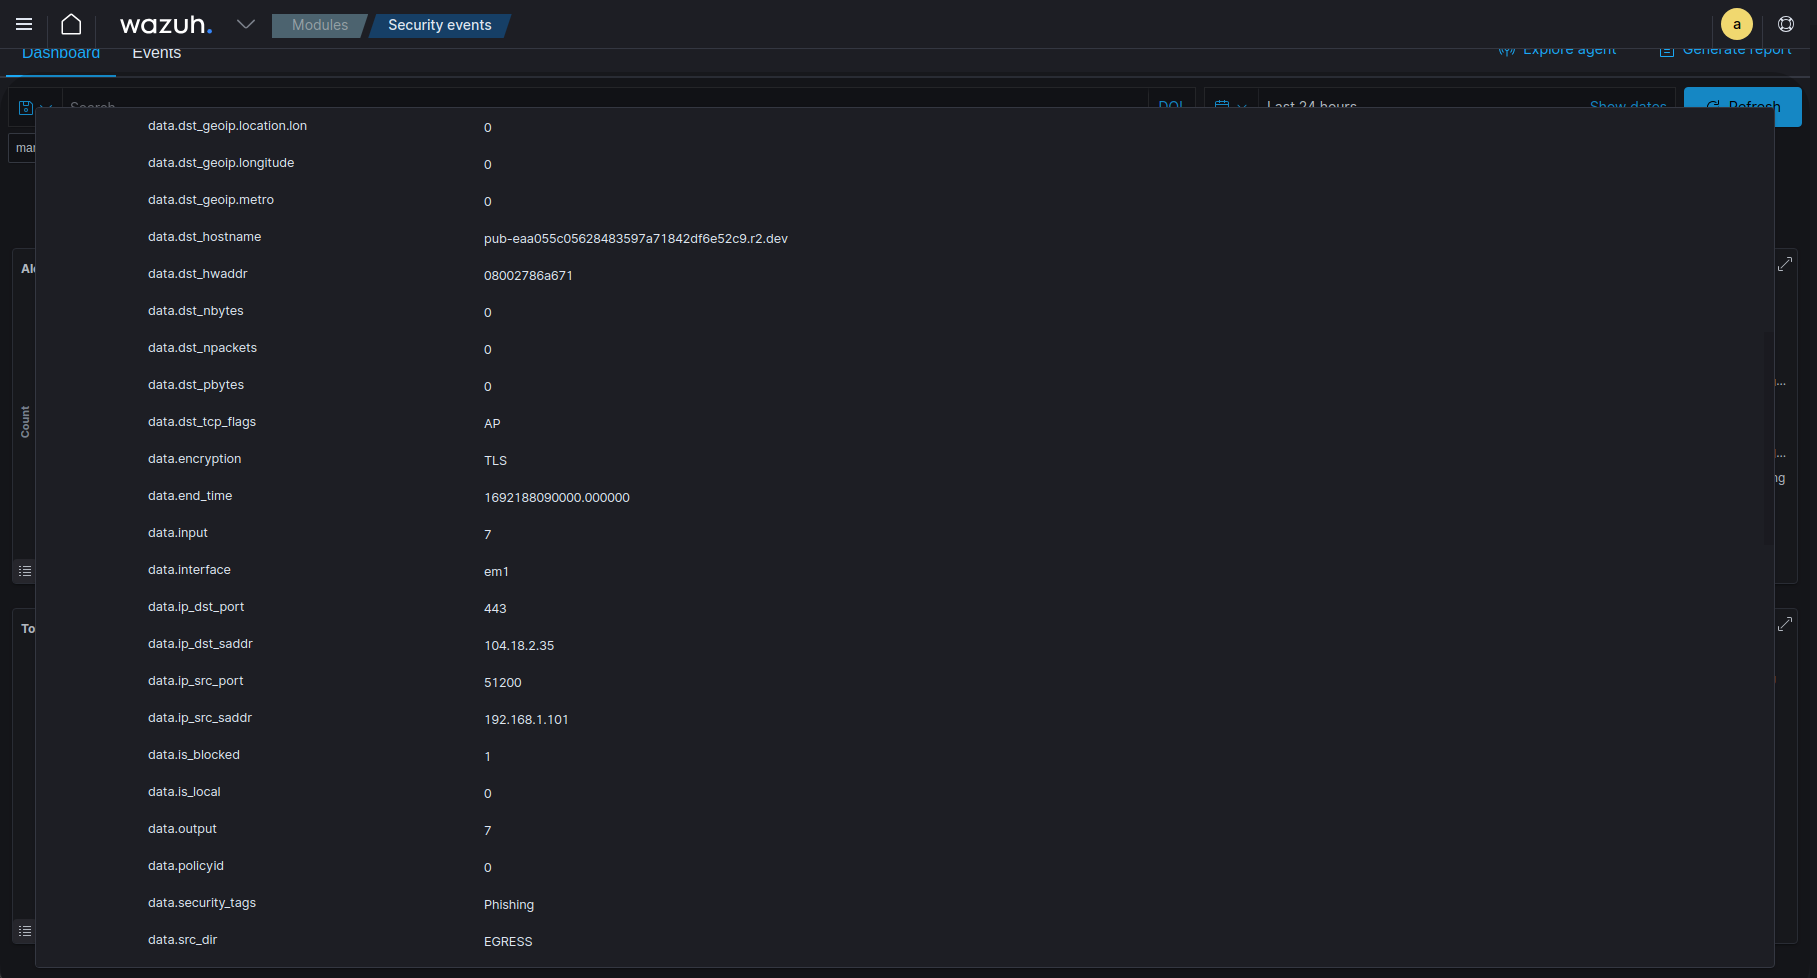This screenshot has width=1817, height=978.
Task: Open the help lifebuoy icon
Action: [1786, 24]
